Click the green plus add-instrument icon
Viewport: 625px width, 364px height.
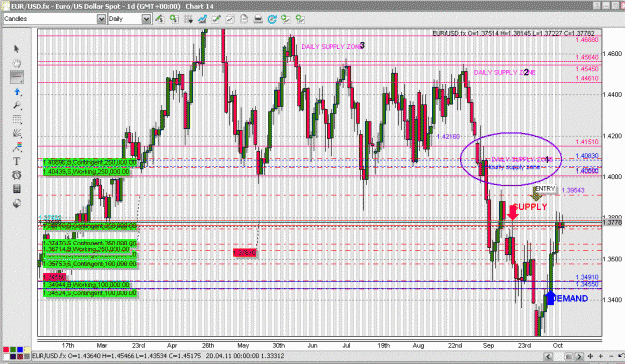pos(174,19)
